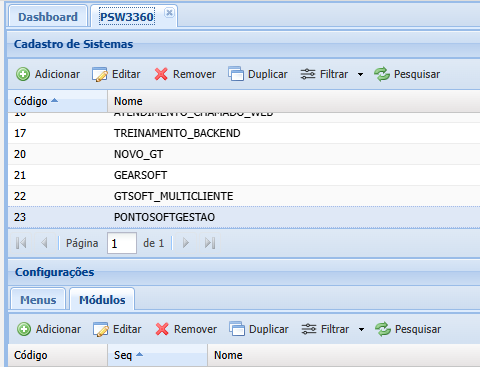Go to last page of systems grid

coord(210,243)
